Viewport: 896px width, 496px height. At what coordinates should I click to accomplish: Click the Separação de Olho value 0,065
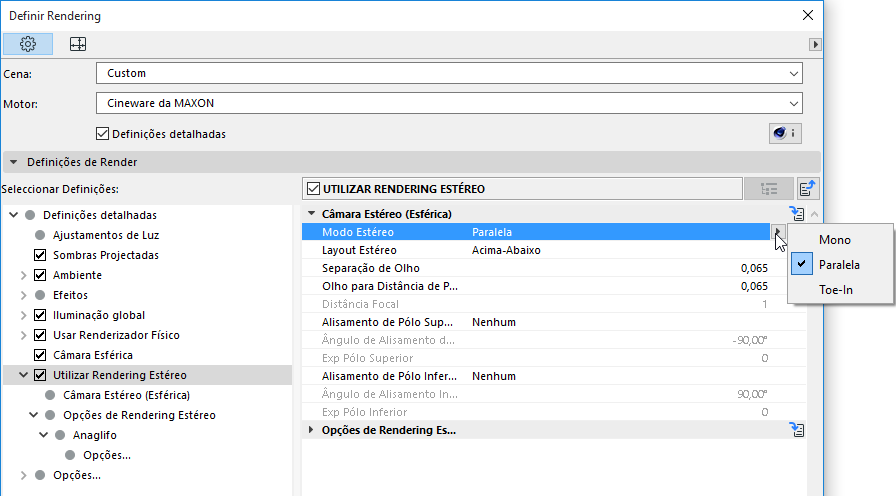754,268
